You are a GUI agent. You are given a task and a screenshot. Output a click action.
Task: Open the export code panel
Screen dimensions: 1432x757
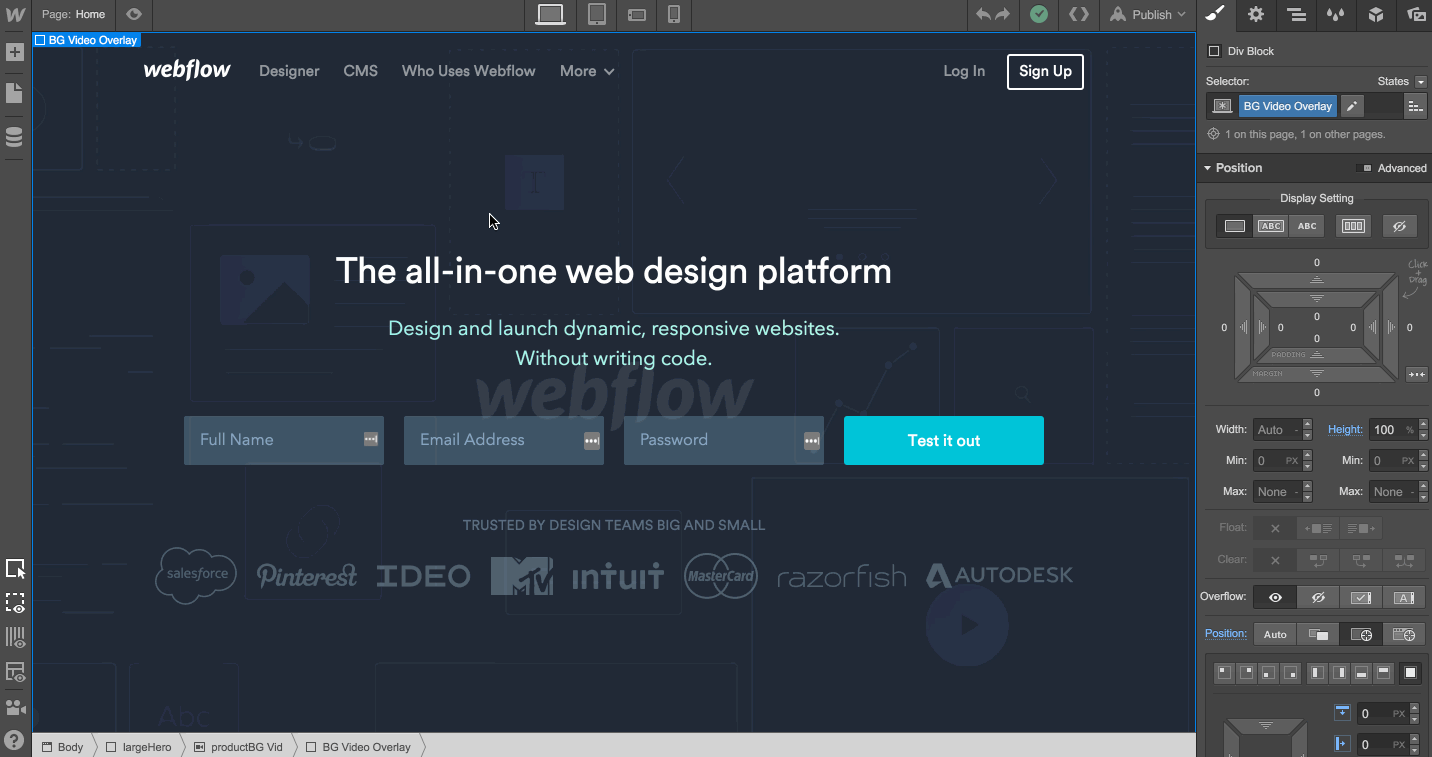[1078, 14]
